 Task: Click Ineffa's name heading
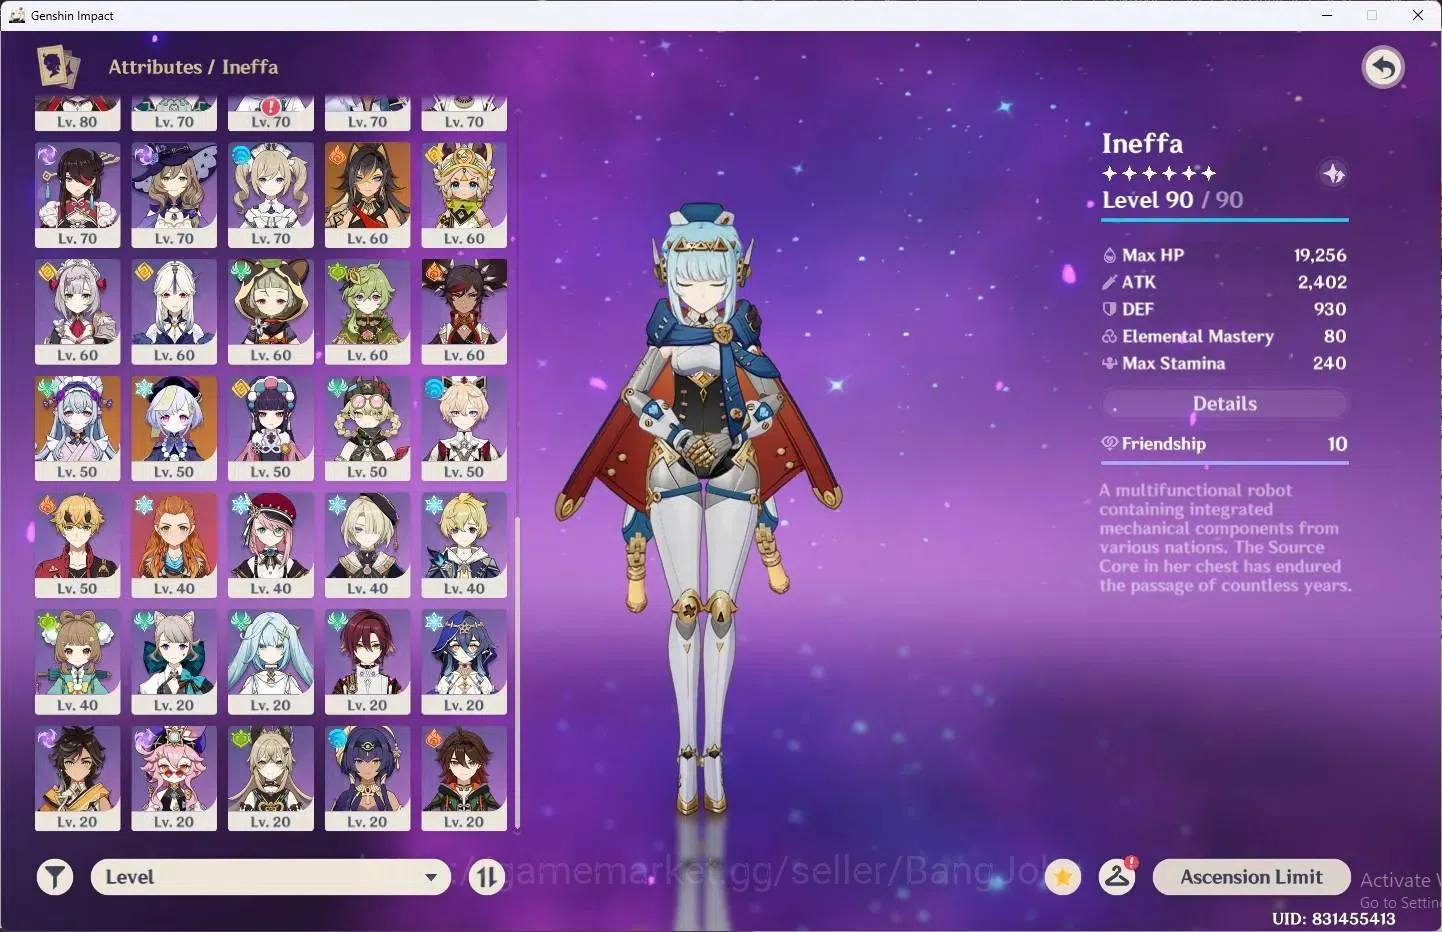[1142, 144]
